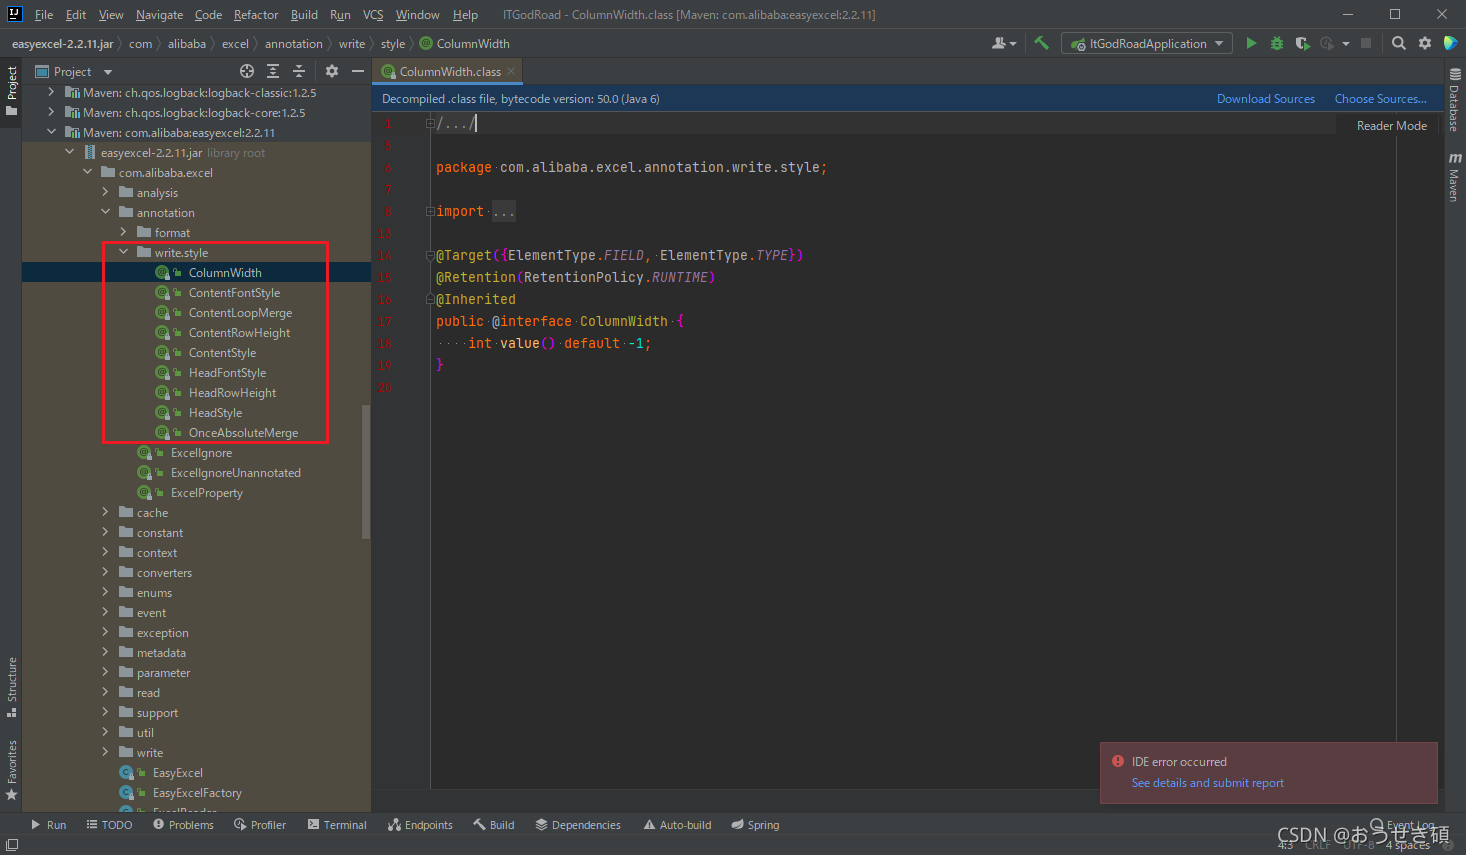Expand the metadata folder
The height and width of the screenshot is (855, 1466).
tap(105, 652)
